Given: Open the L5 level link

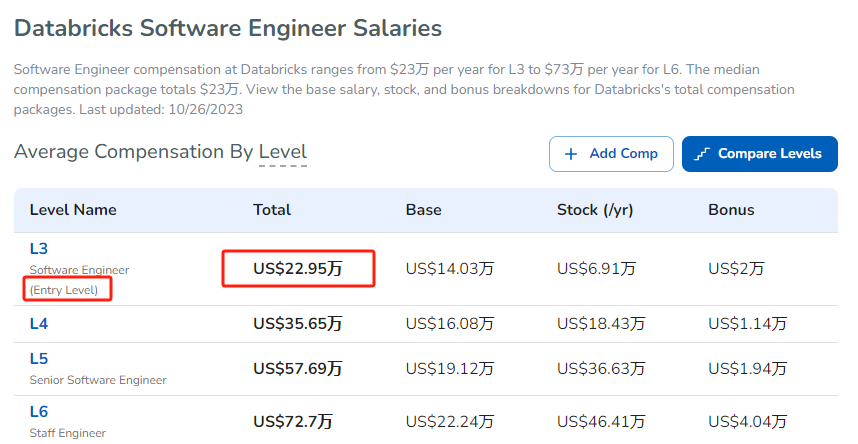Looking at the screenshot, I should point(39,359).
